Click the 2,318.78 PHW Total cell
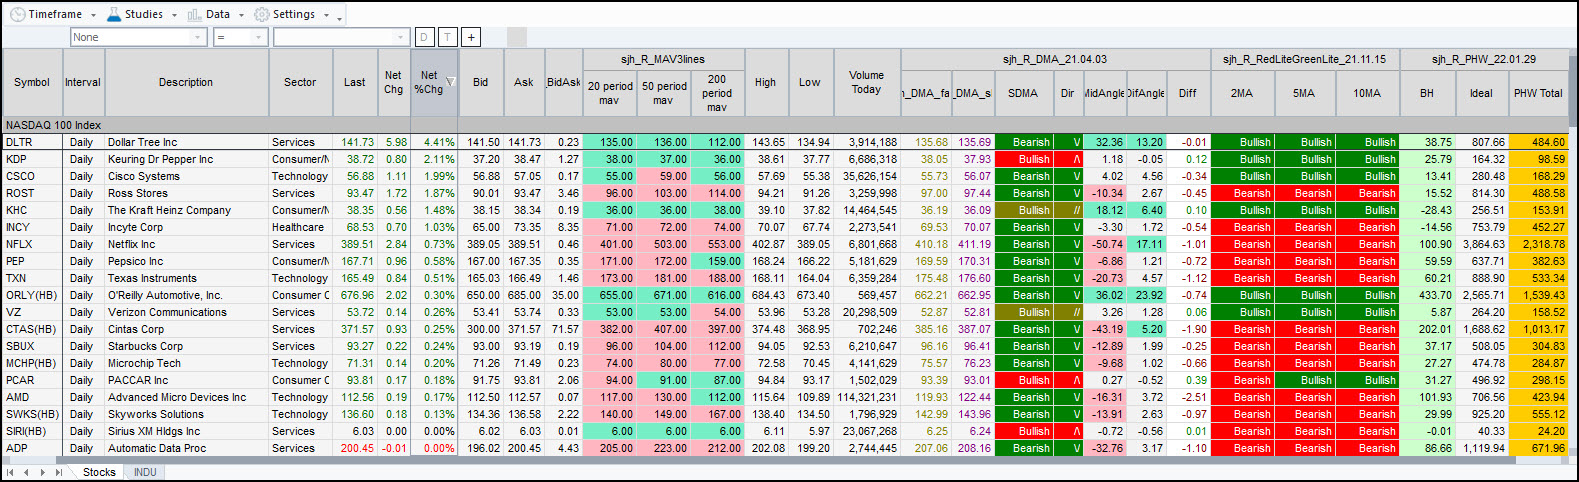The image size is (1579, 482). (x=1538, y=244)
